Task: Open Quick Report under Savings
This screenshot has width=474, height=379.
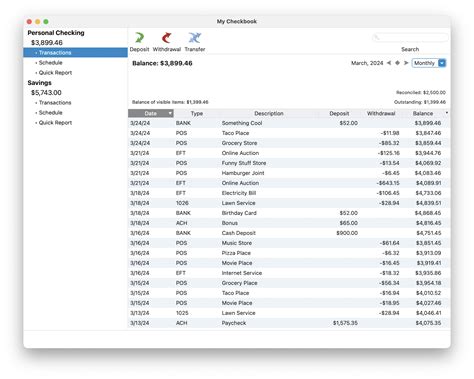Action: coord(55,123)
